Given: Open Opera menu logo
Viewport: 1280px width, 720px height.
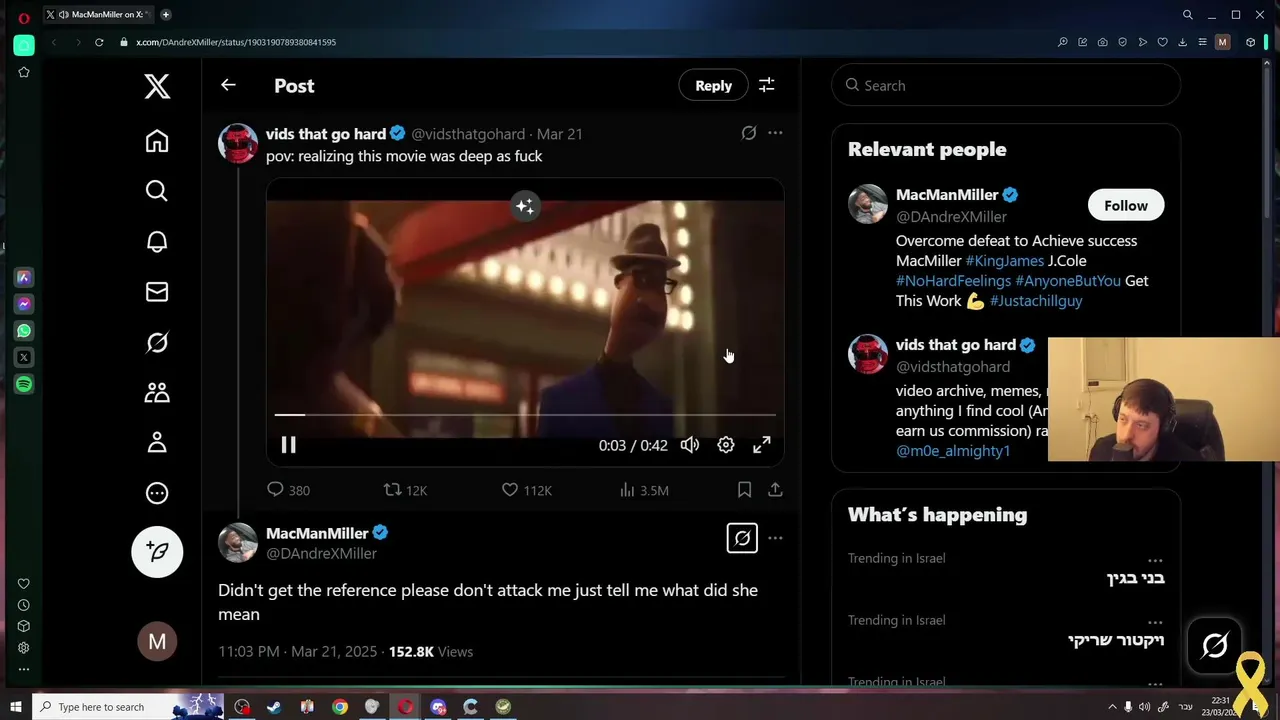Looking at the screenshot, I should tap(24, 17).
